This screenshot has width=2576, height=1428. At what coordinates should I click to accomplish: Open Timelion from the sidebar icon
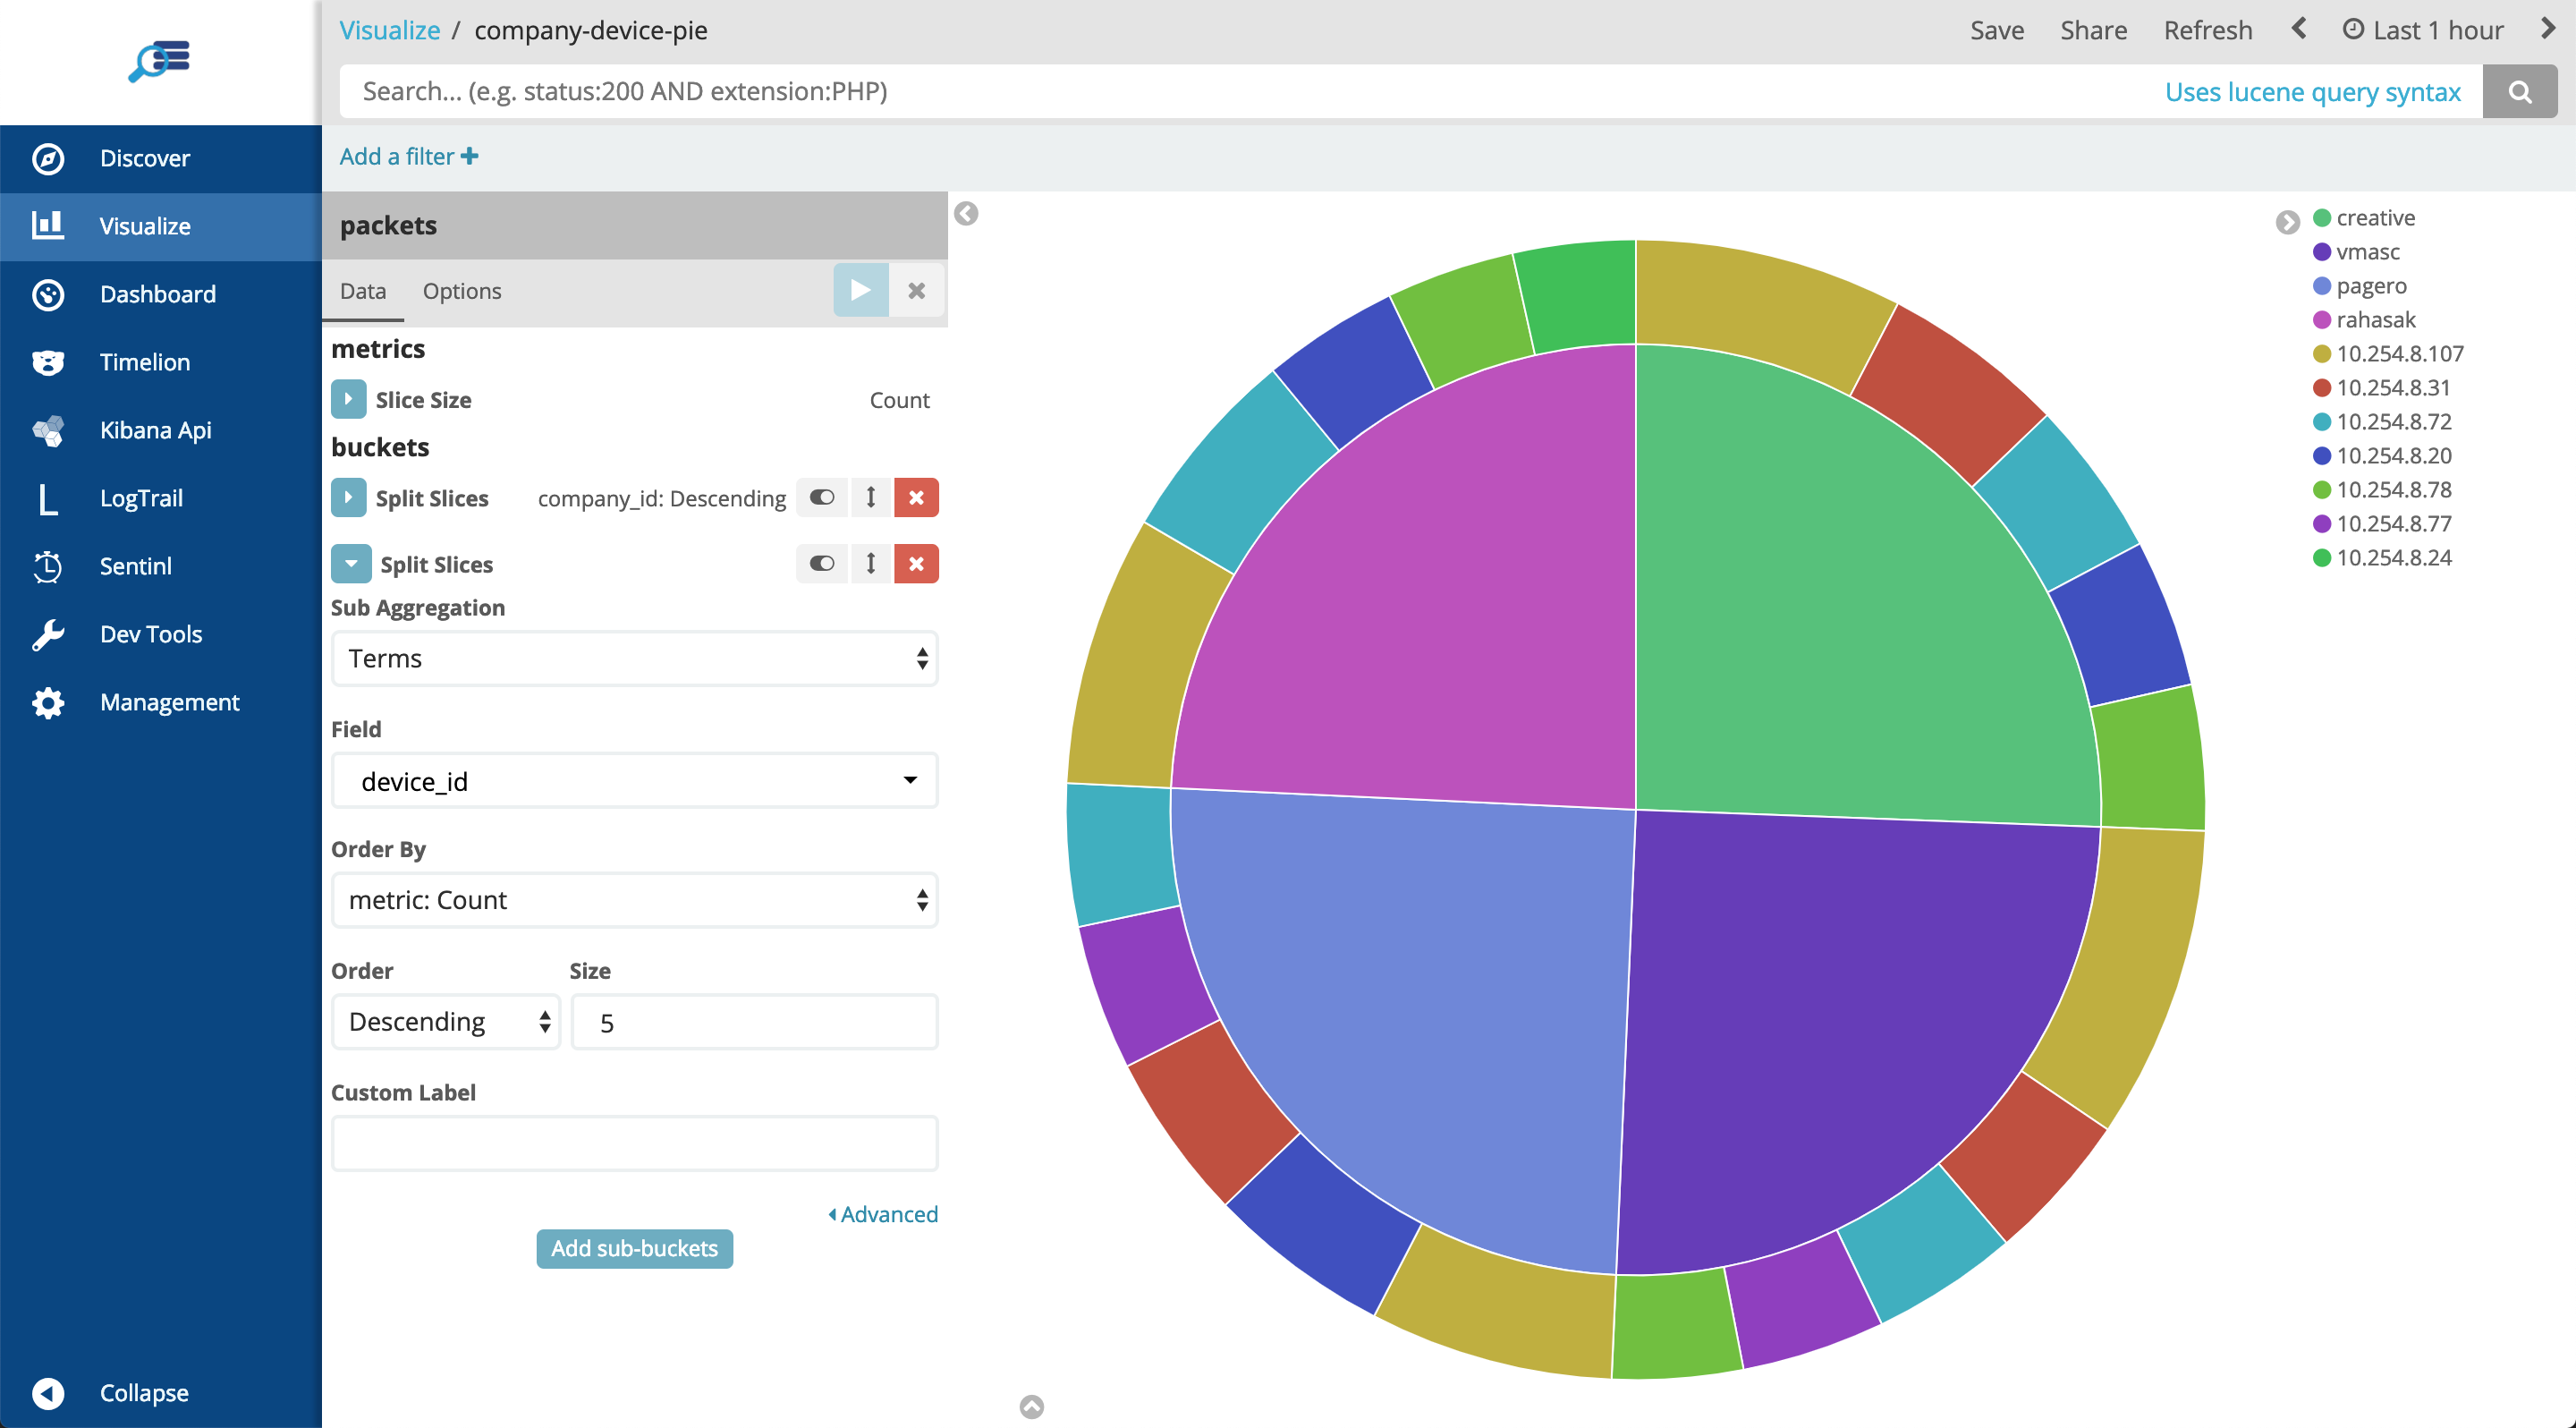(x=47, y=362)
